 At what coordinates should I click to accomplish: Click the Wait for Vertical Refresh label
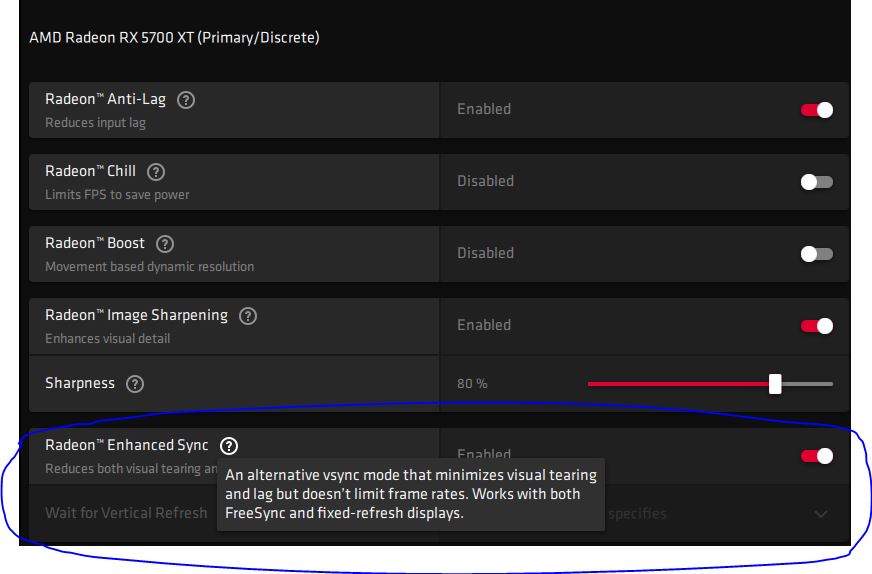coord(126,513)
